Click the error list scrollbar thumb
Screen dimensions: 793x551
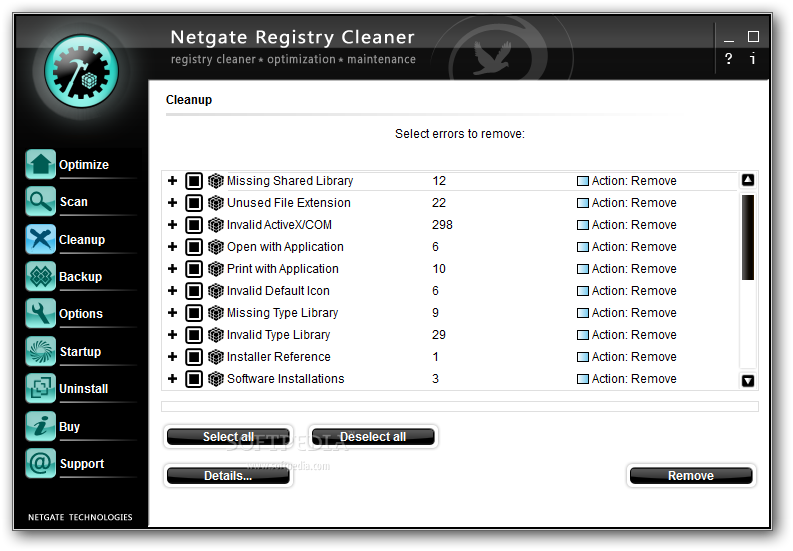coord(748,237)
